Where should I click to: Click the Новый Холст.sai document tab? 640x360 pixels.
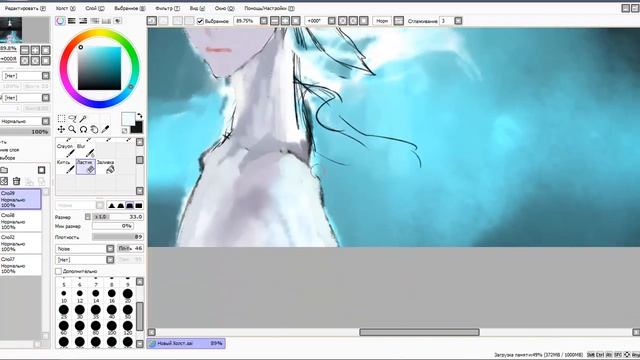point(187,343)
